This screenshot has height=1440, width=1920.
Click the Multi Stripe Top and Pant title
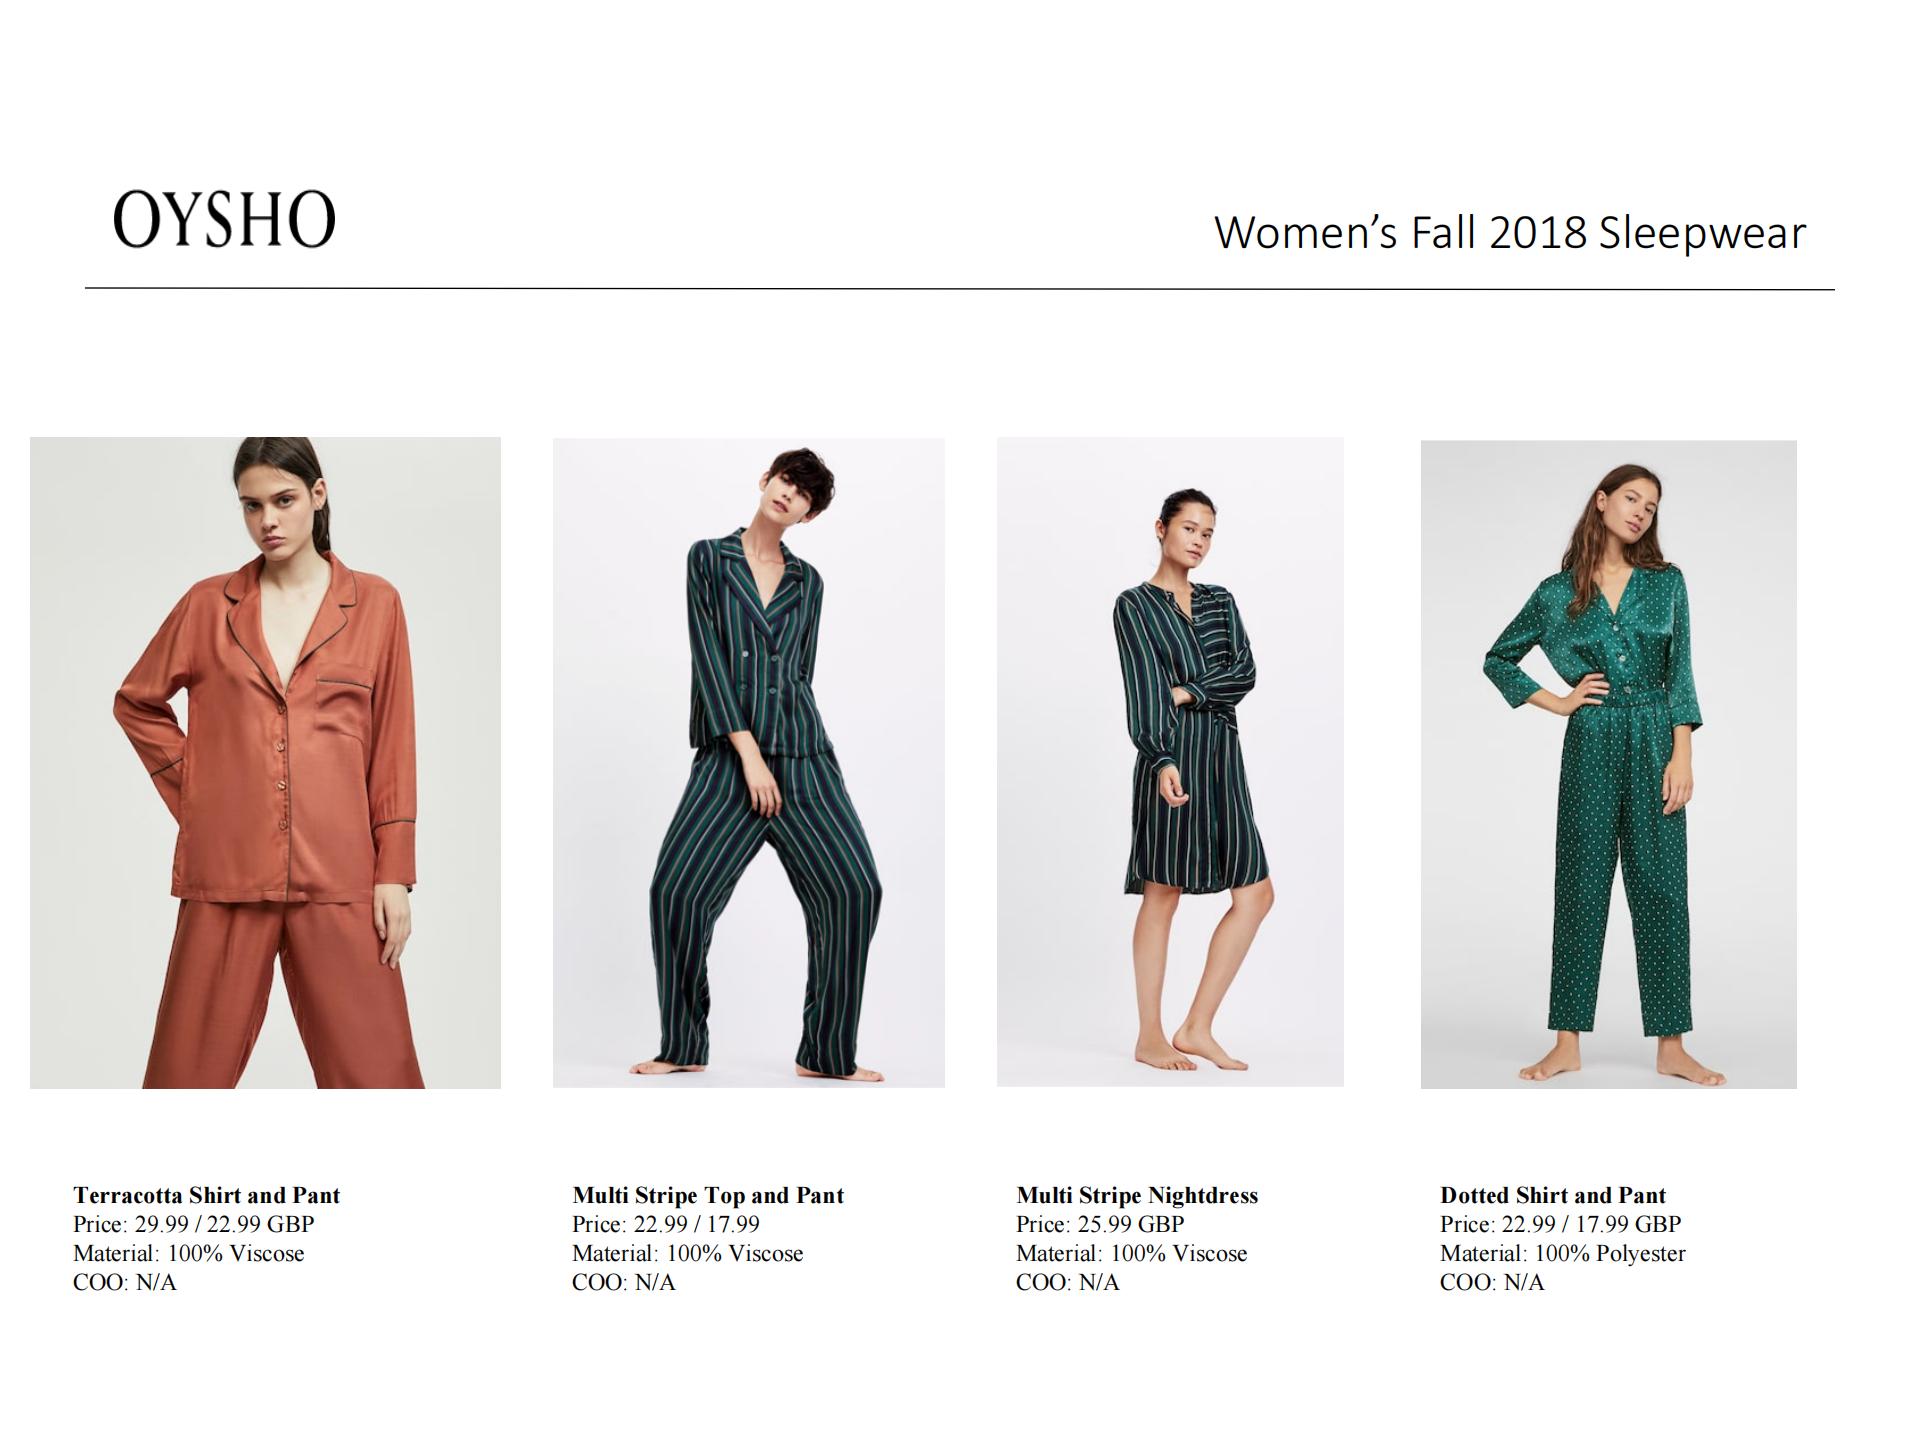708,1195
